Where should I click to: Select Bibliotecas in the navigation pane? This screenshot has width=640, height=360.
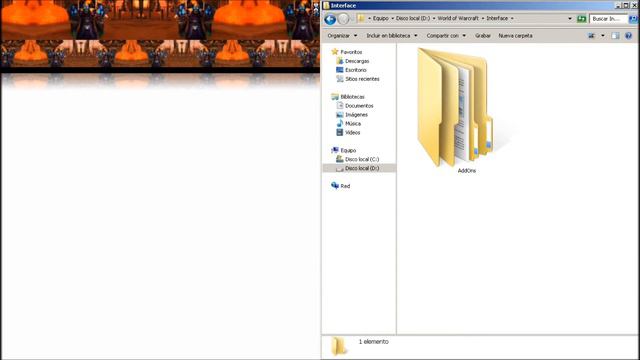(352, 97)
